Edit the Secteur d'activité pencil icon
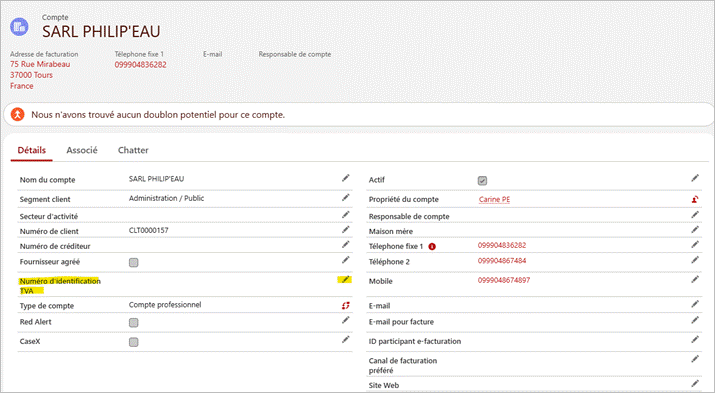 [x=346, y=214]
